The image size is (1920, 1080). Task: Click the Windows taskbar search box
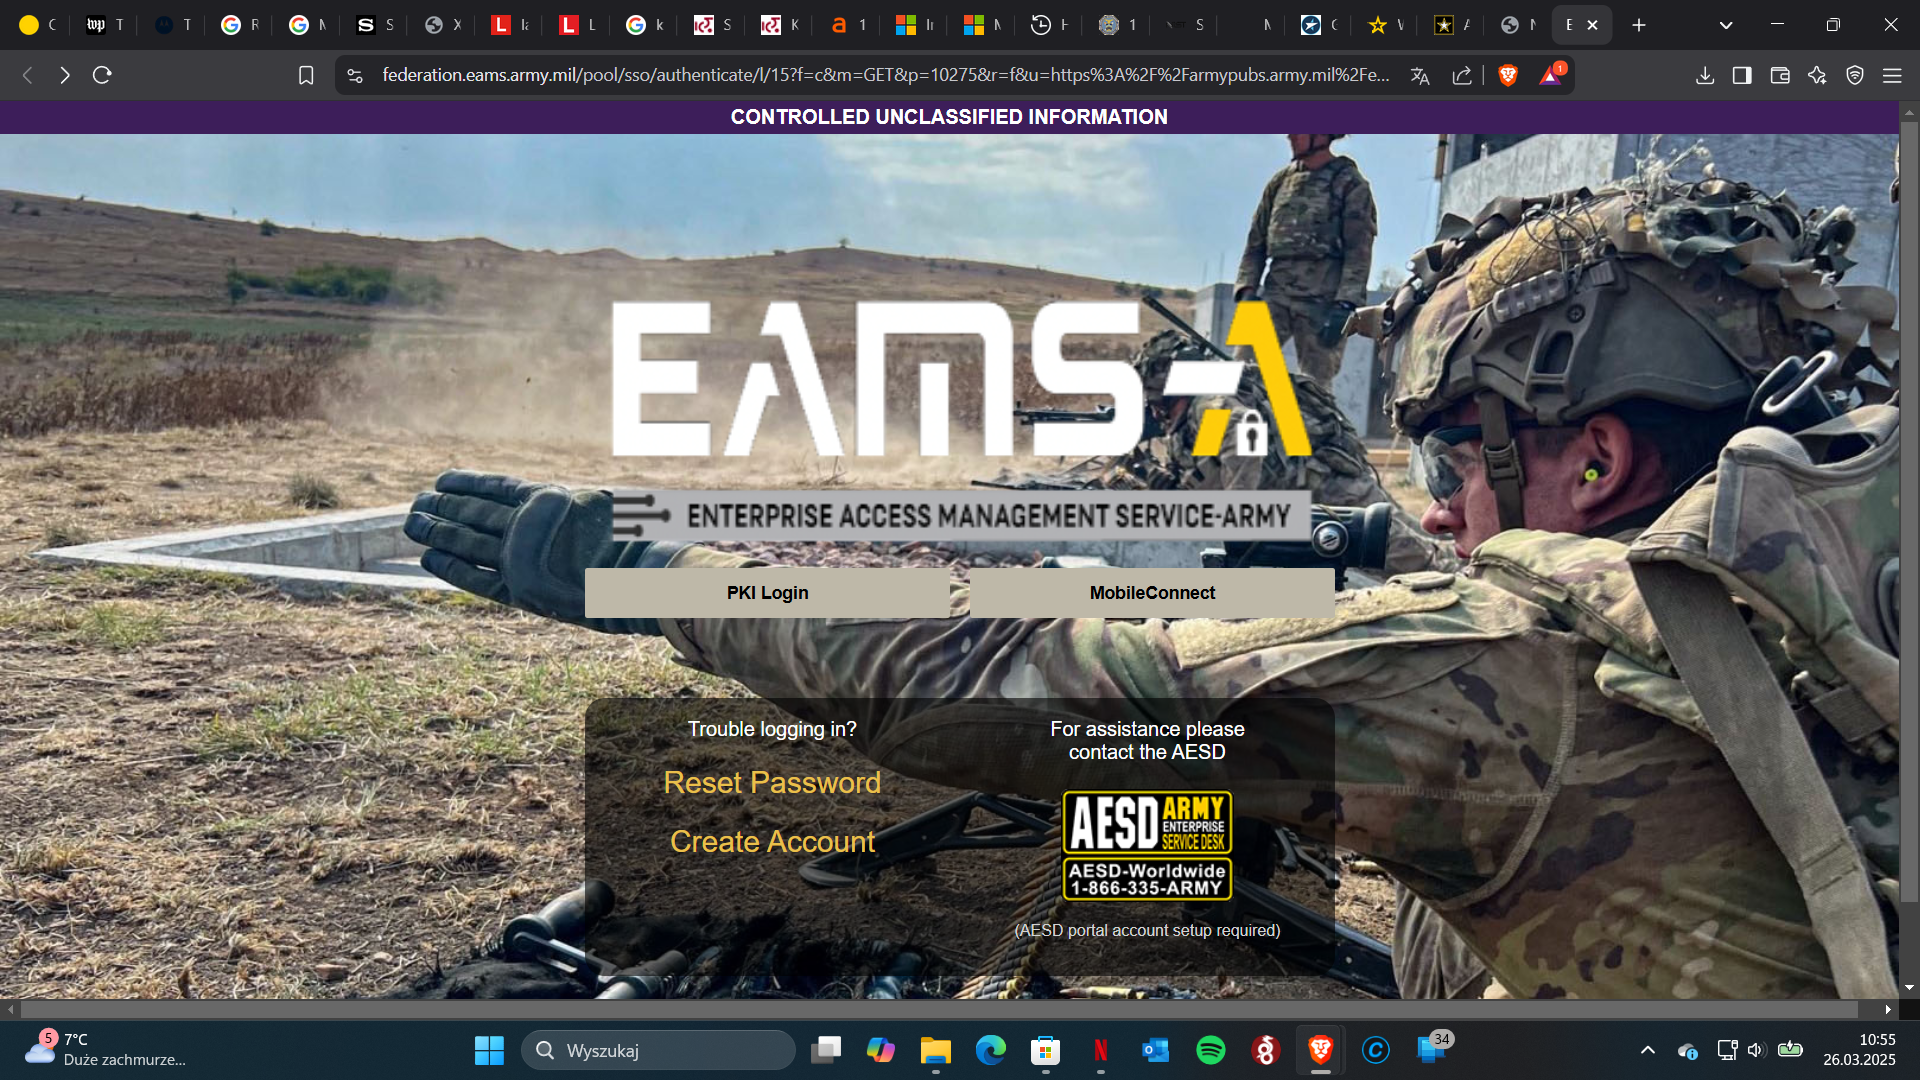point(660,1050)
